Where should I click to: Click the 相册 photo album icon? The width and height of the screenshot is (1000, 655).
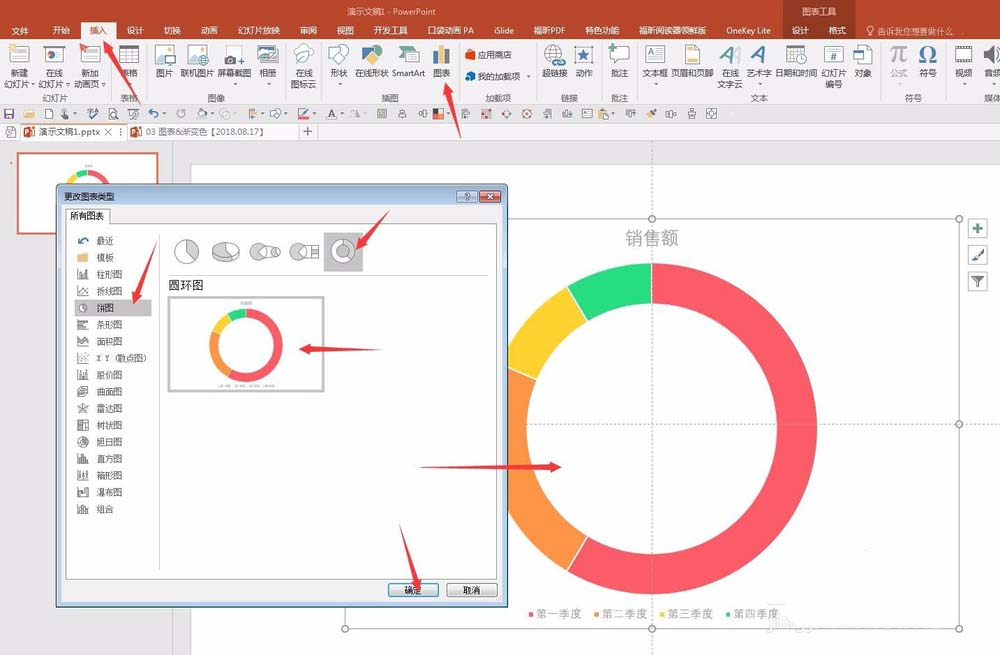(268, 56)
